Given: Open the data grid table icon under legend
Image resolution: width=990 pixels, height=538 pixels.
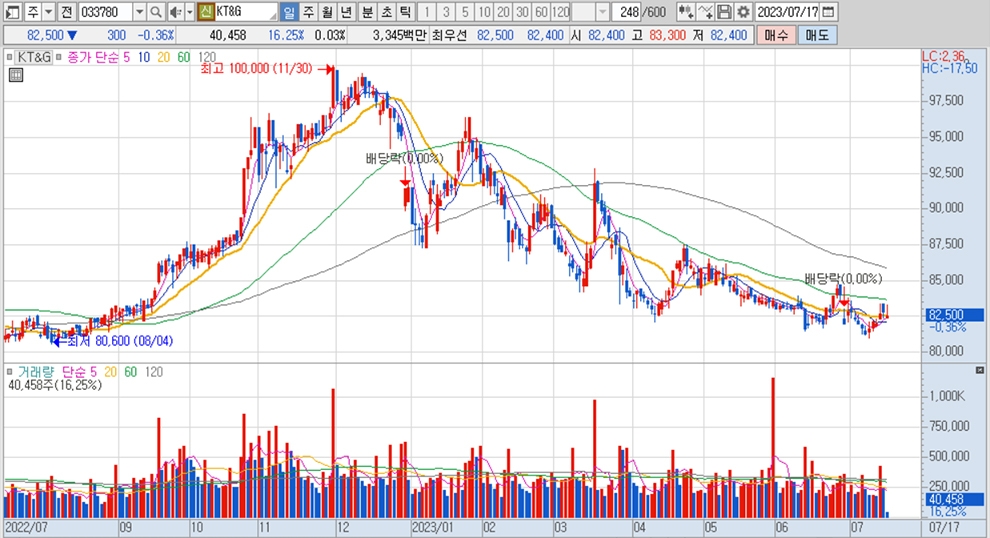Looking at the screenshot, I should (x=16, y=75).
